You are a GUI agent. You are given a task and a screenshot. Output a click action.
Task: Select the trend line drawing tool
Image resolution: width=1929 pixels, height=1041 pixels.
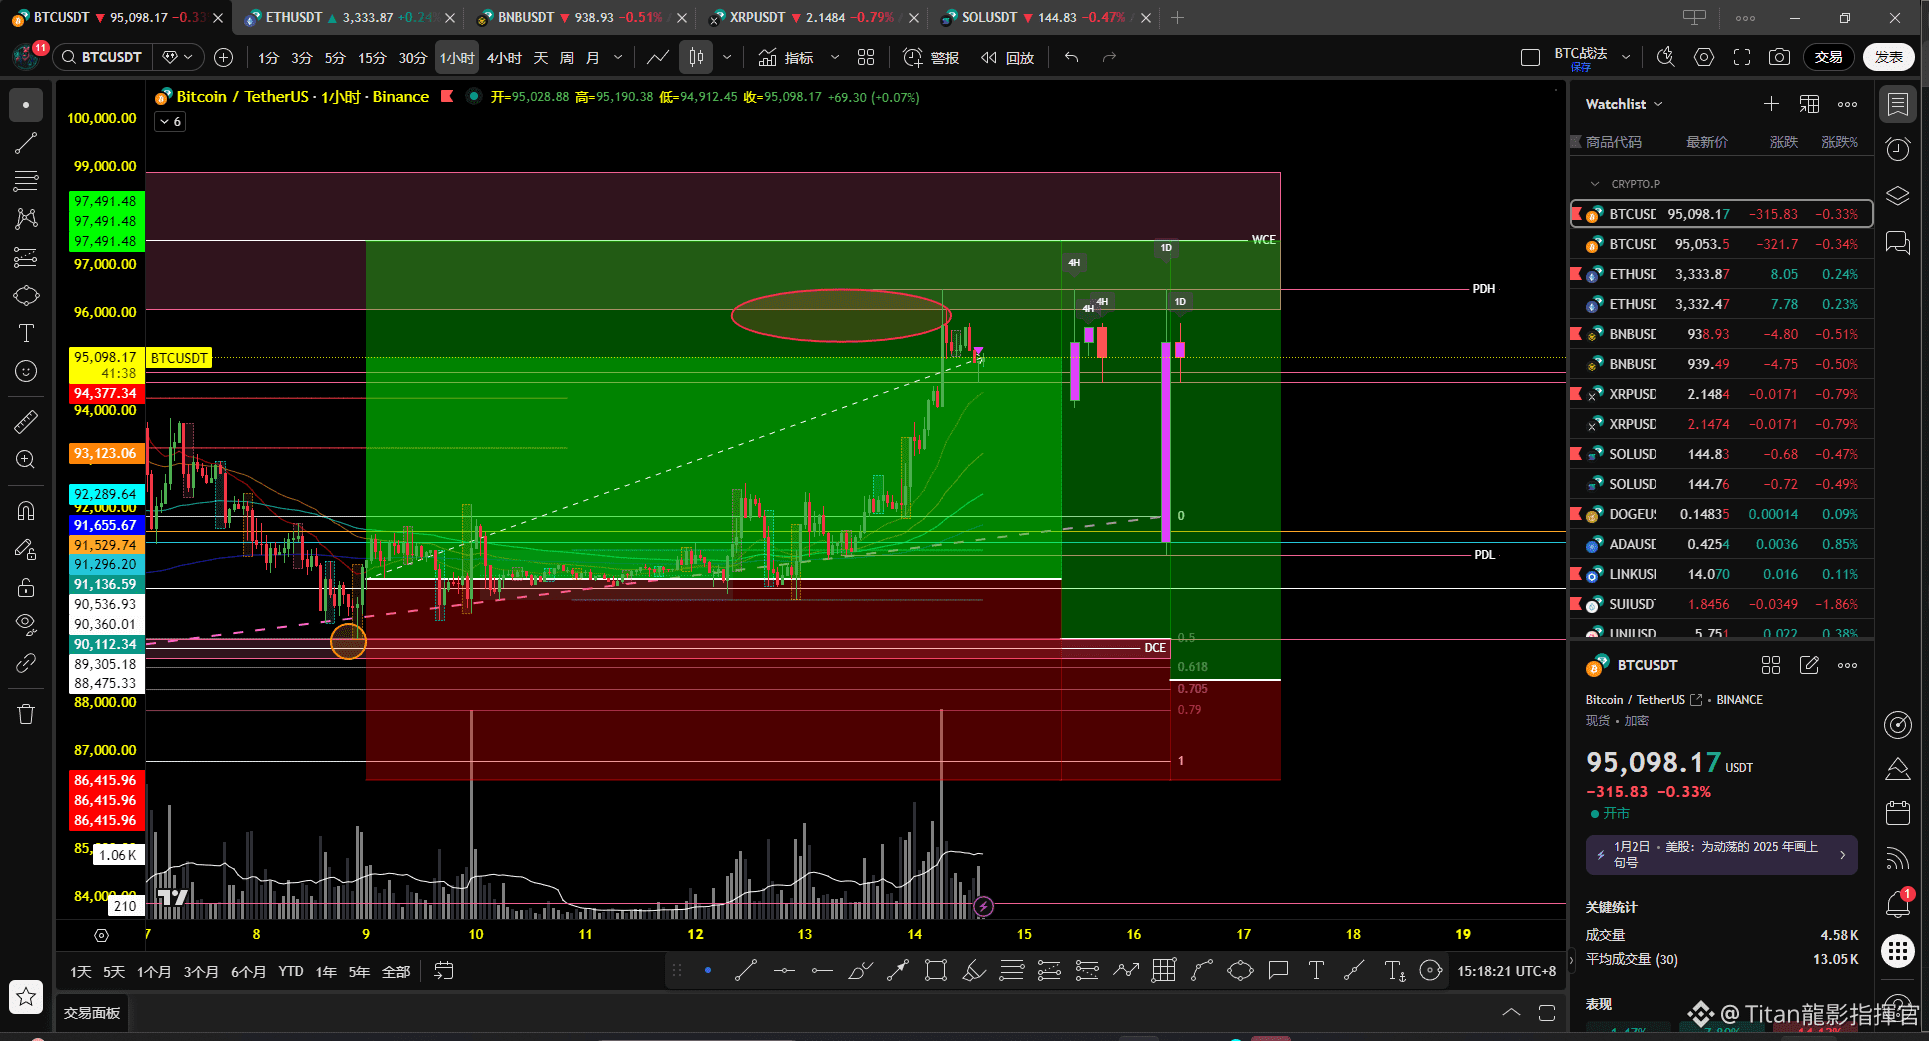(x=26, y=143)
